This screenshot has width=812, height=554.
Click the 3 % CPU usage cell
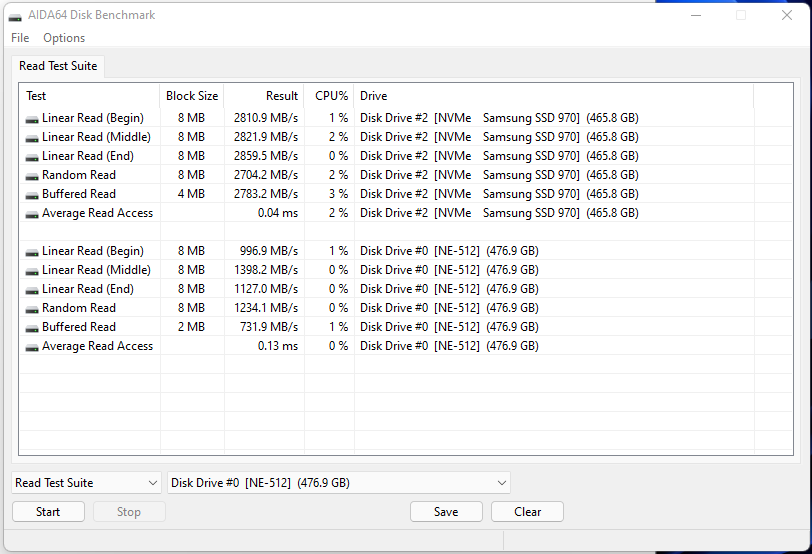[x=338, y=194]
